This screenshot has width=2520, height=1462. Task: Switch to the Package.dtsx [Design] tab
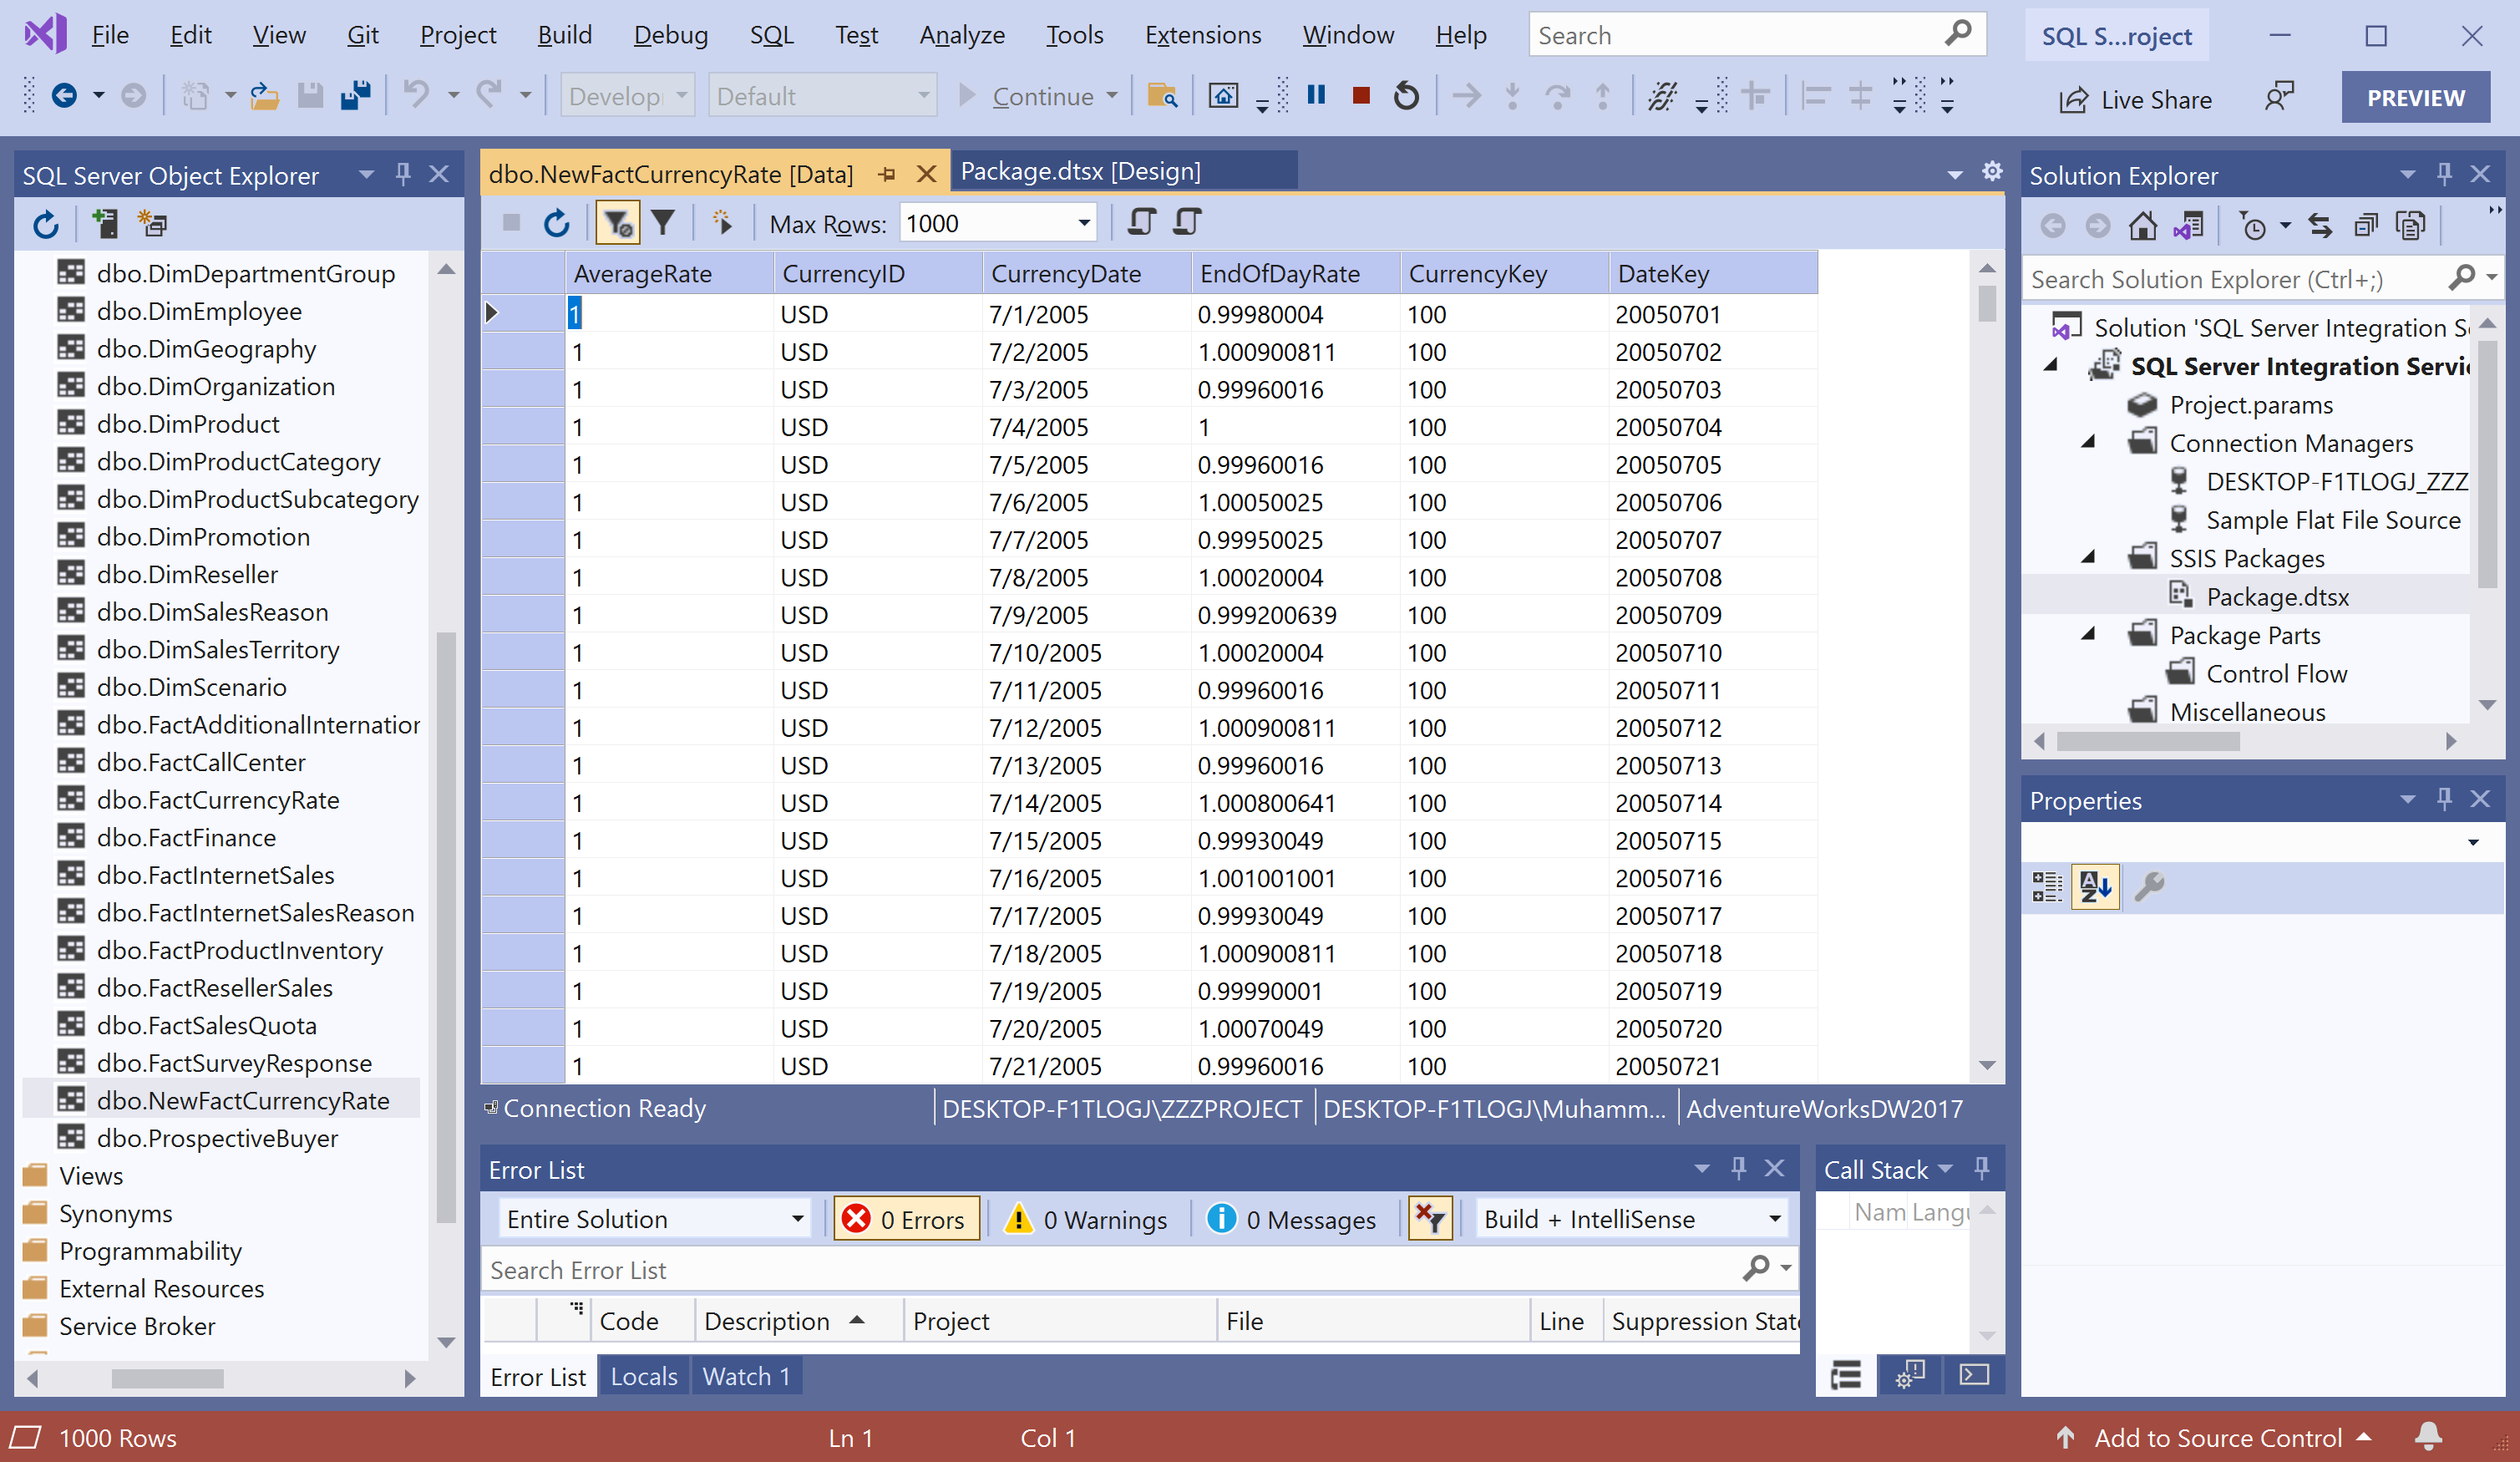tap(1080, 171)
